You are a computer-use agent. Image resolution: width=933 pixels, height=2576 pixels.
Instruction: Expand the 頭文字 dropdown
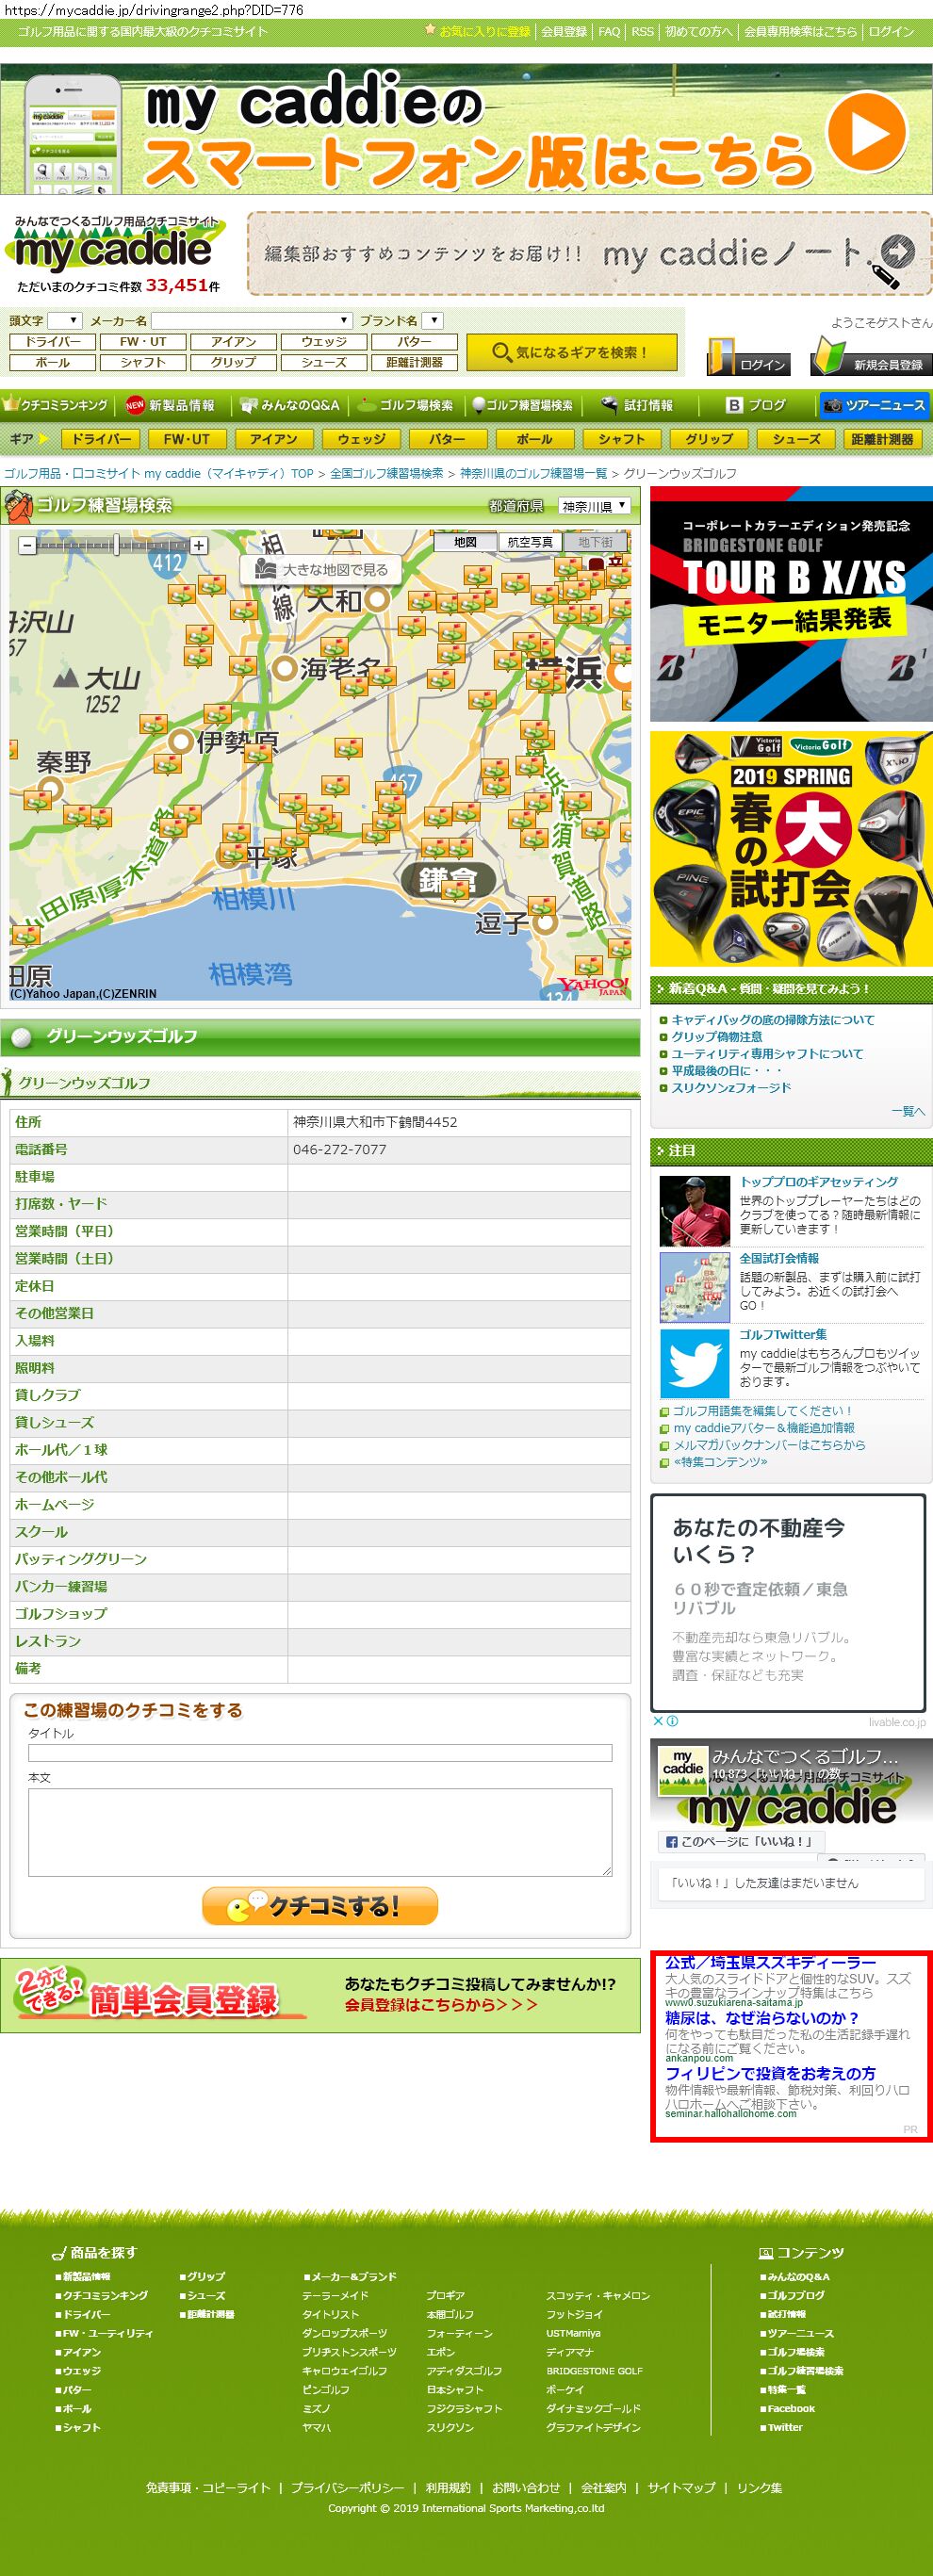[x=65, y=320]
